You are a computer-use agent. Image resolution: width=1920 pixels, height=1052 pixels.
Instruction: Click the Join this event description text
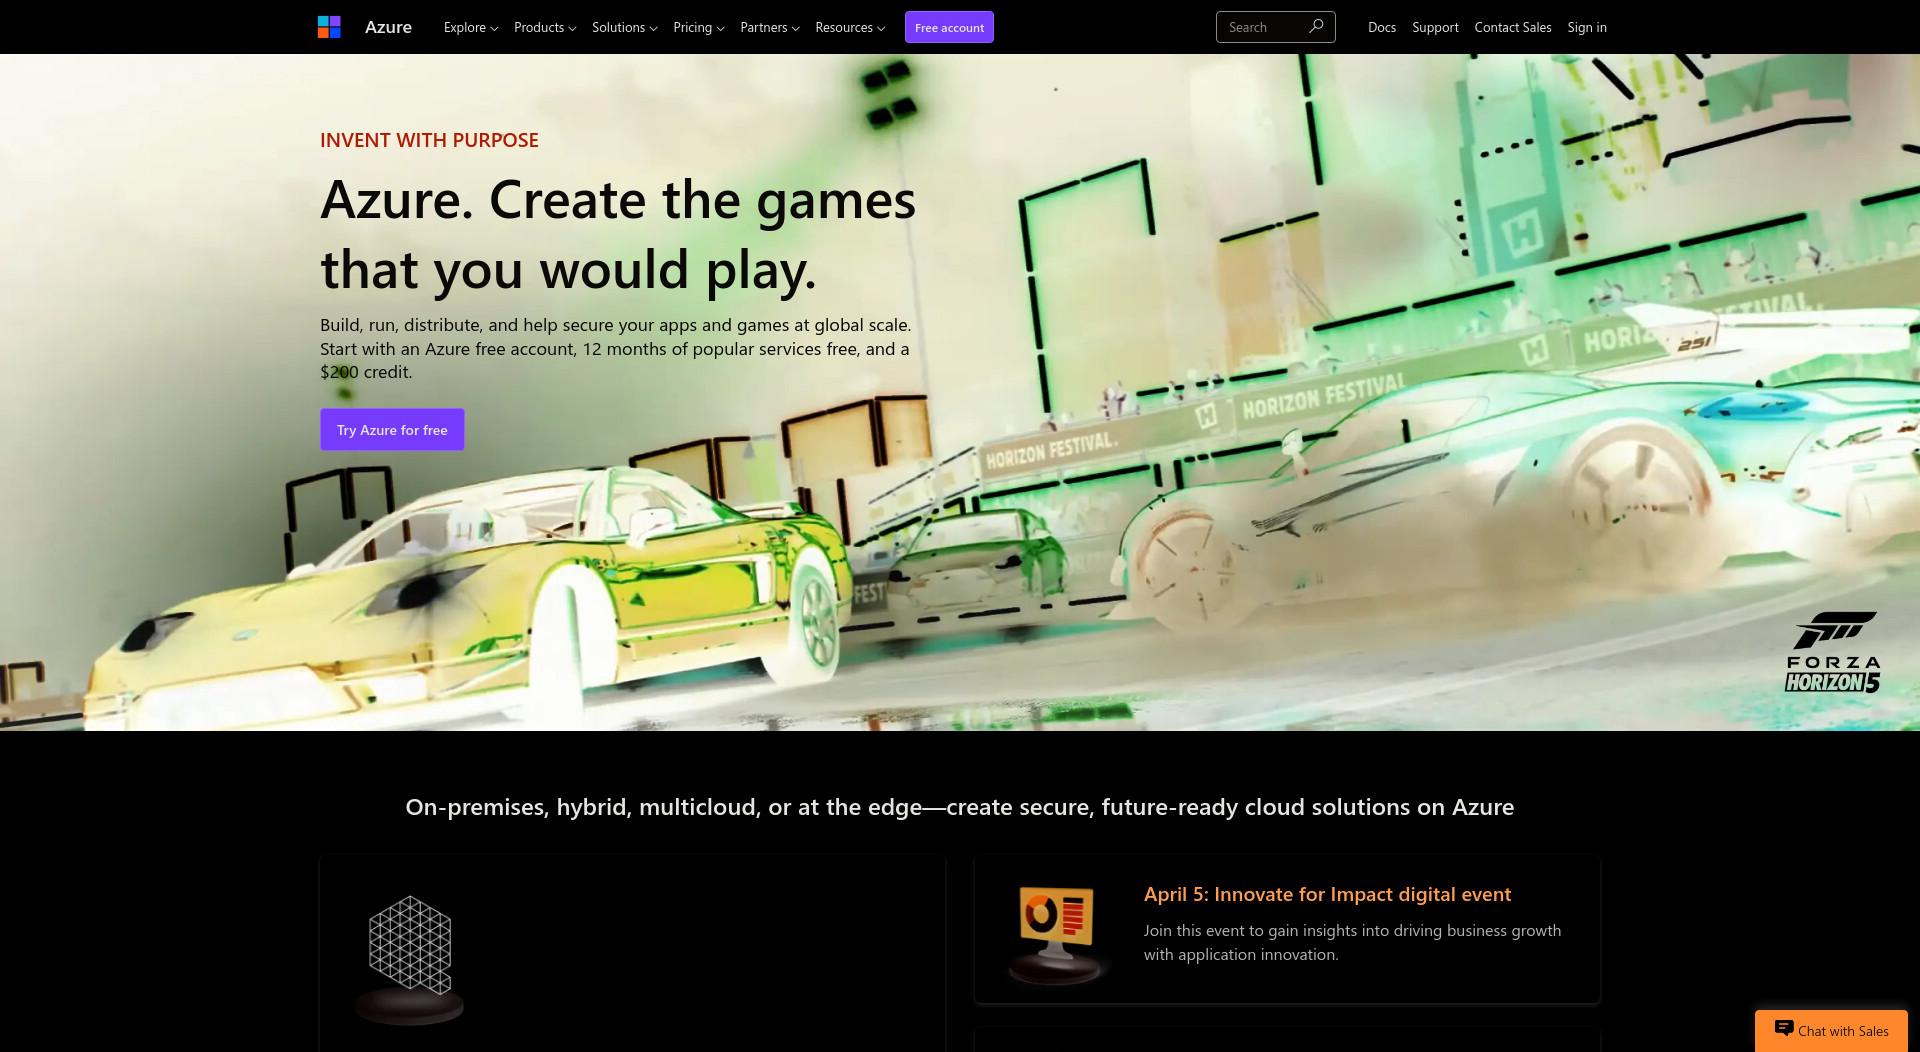click(x=1352, y=942)
